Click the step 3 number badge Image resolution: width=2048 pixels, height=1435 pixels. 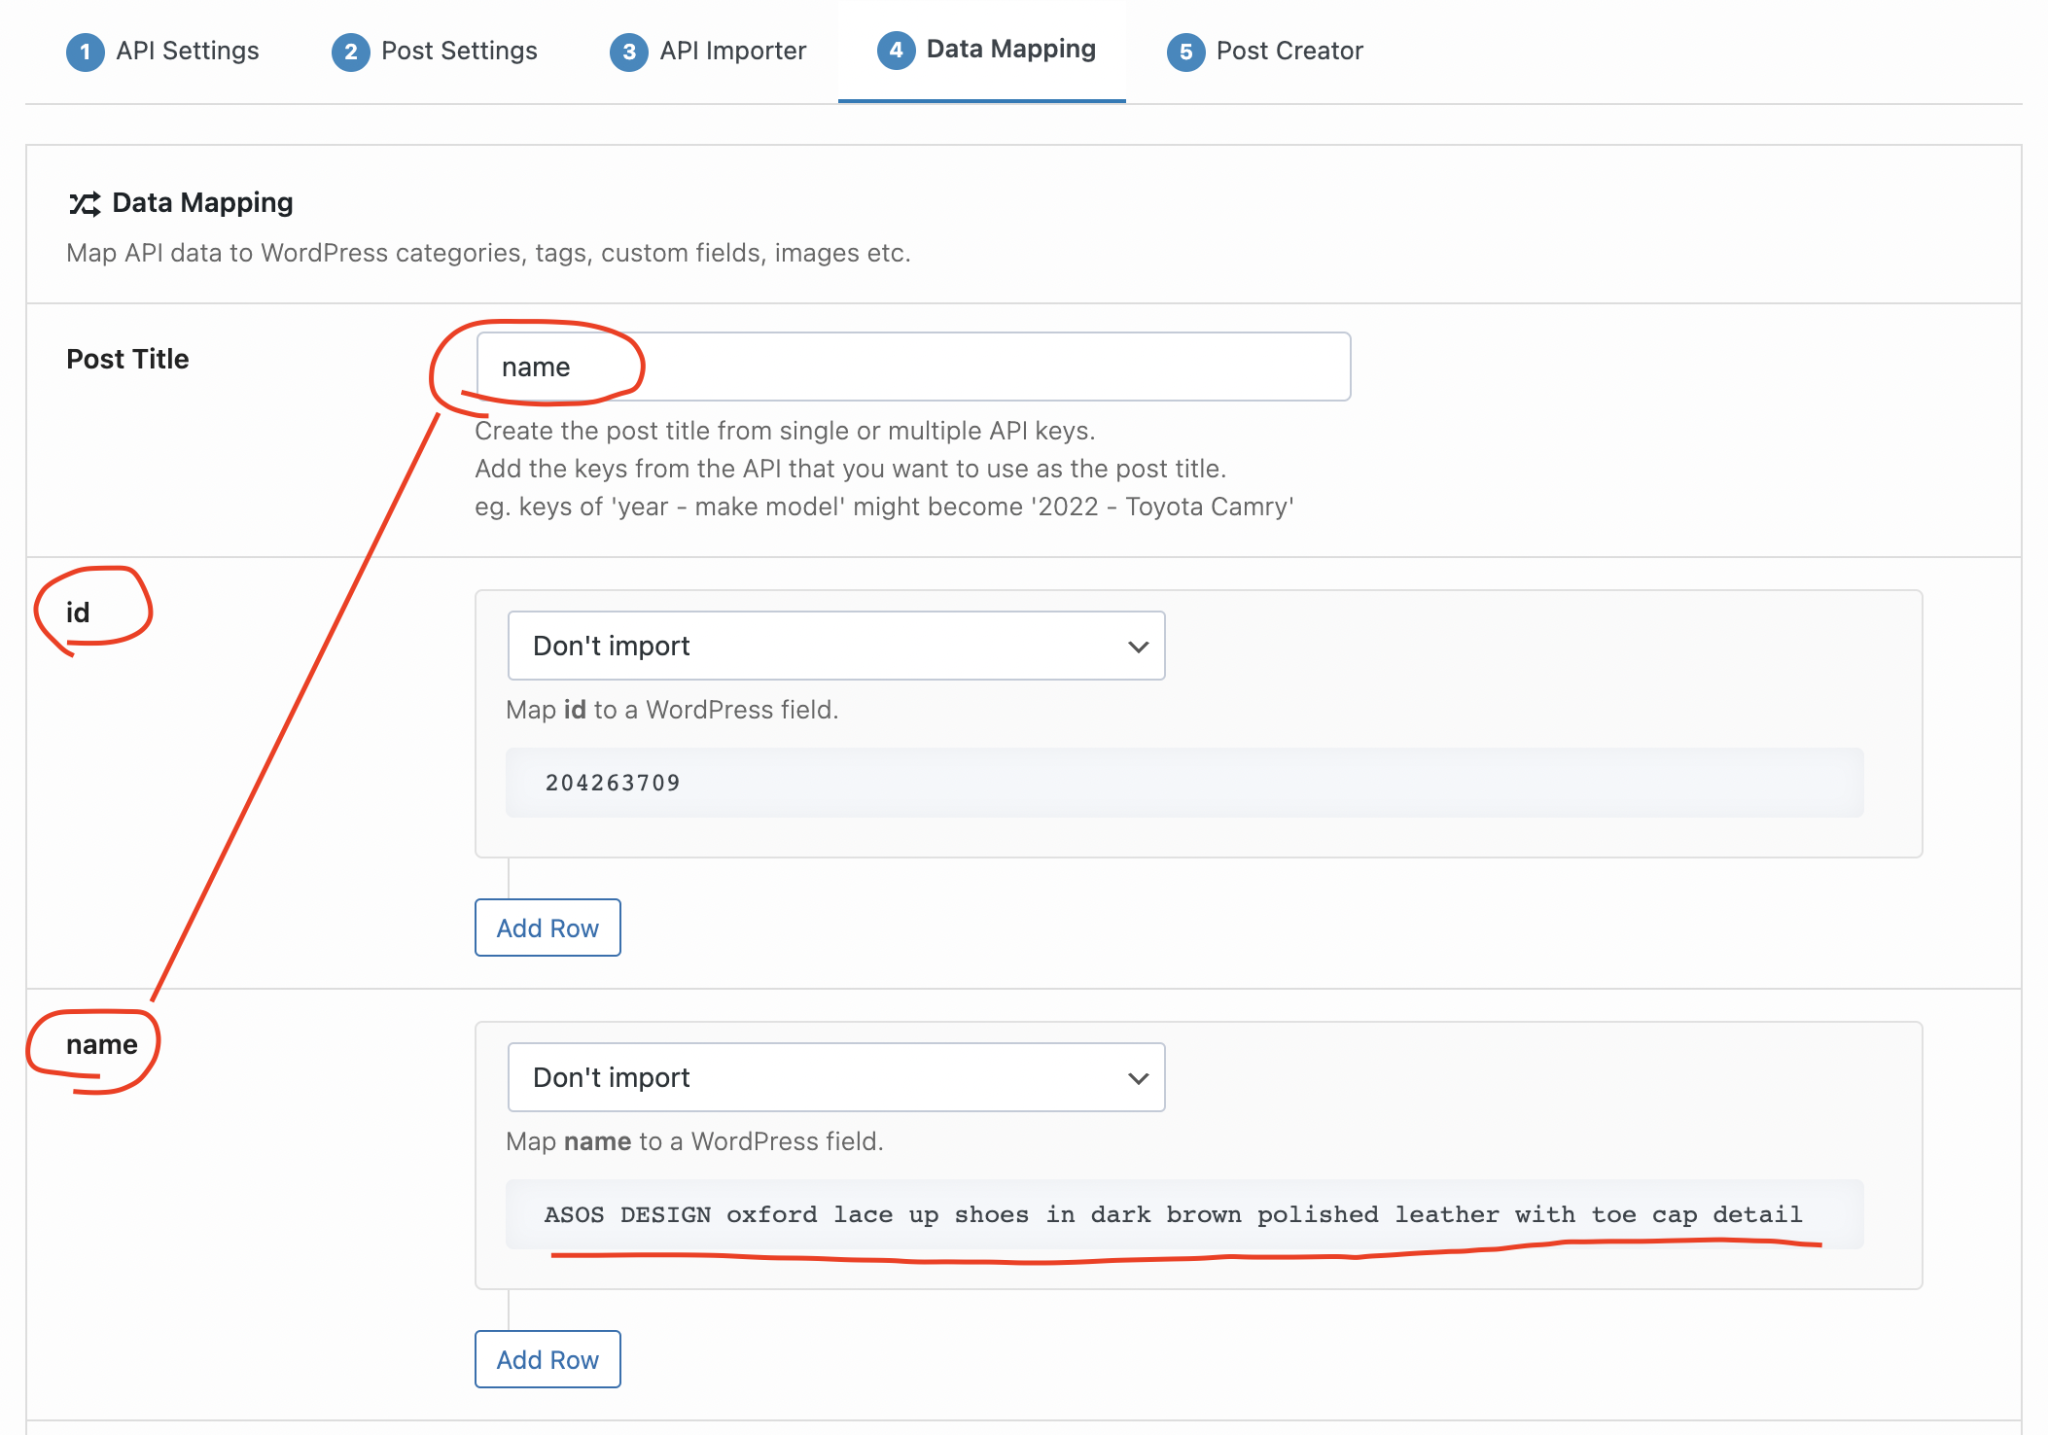click(x=628, y=52)
